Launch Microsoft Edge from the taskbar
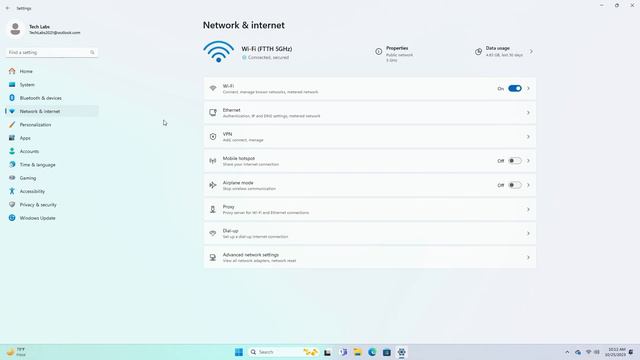Viewport: 640px width, 360px height. pos(372,352)
